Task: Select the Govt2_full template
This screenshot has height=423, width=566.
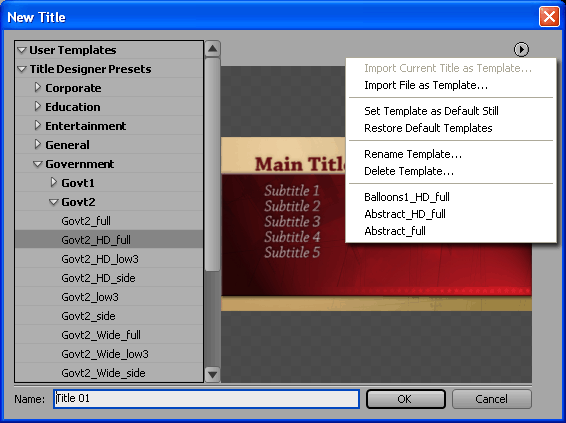Action: click(x=109, y=221)
